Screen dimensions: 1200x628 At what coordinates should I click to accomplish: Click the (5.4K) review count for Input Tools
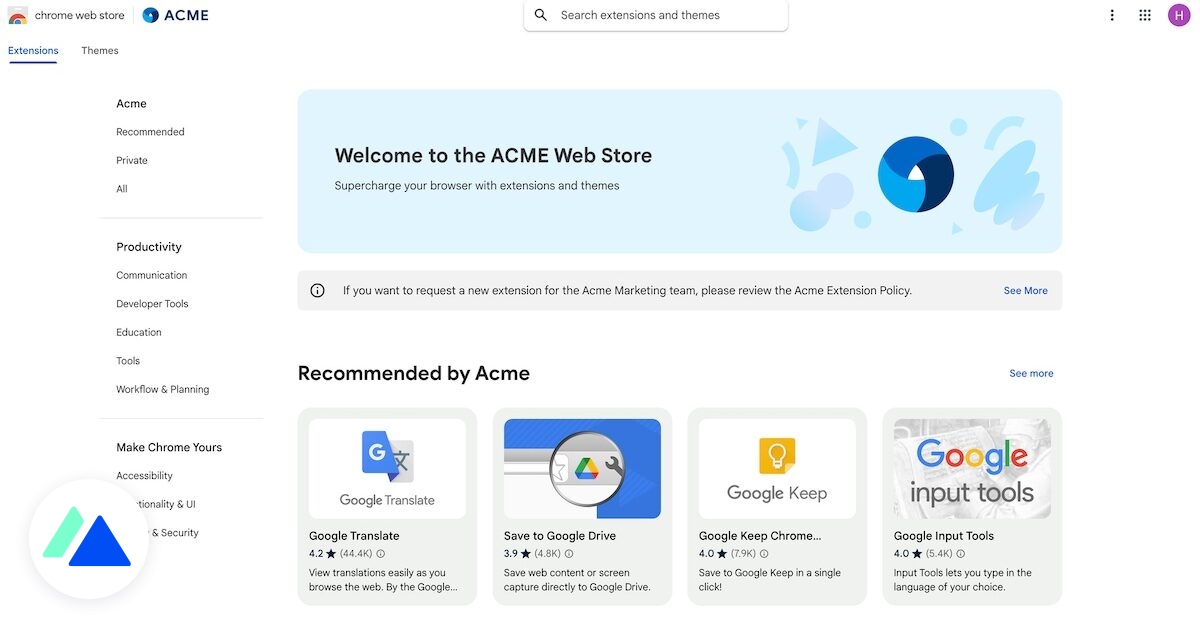[x=939, y=554]
